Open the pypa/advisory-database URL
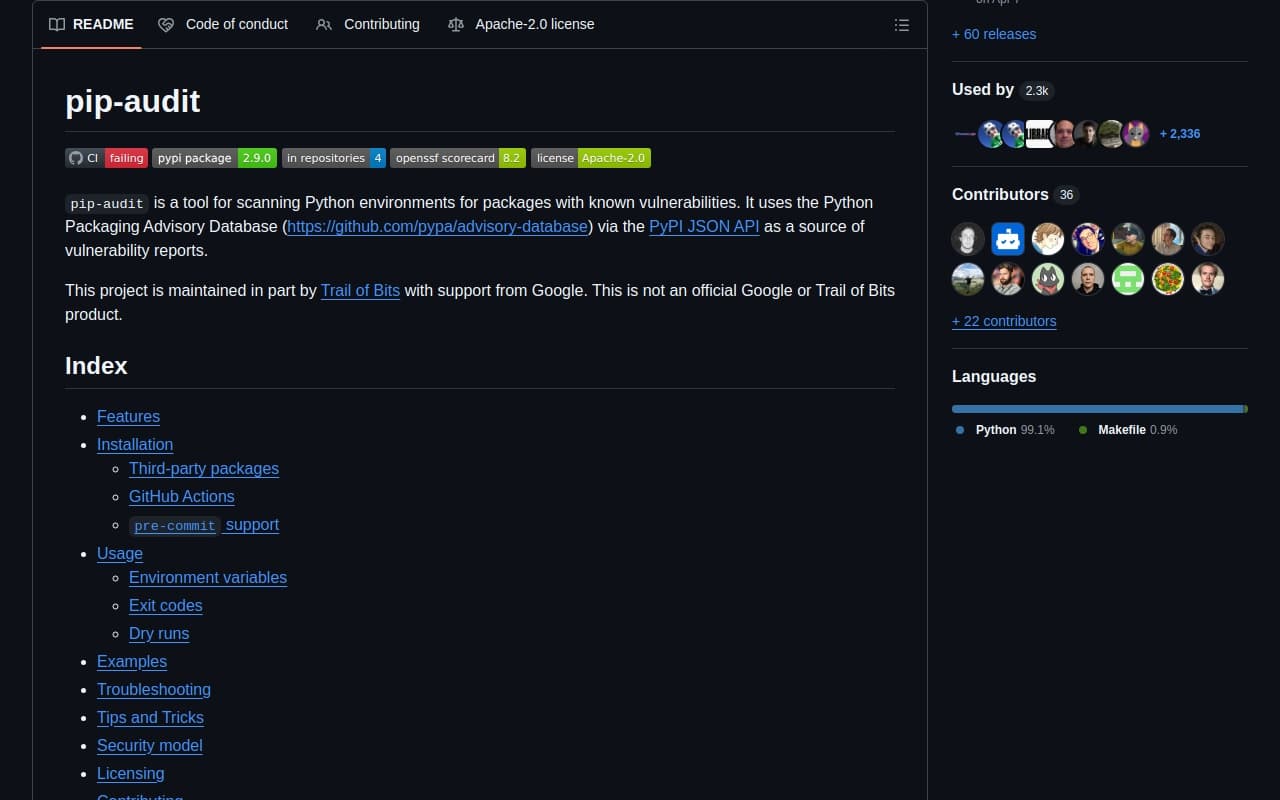 click(x=437, y=226)
